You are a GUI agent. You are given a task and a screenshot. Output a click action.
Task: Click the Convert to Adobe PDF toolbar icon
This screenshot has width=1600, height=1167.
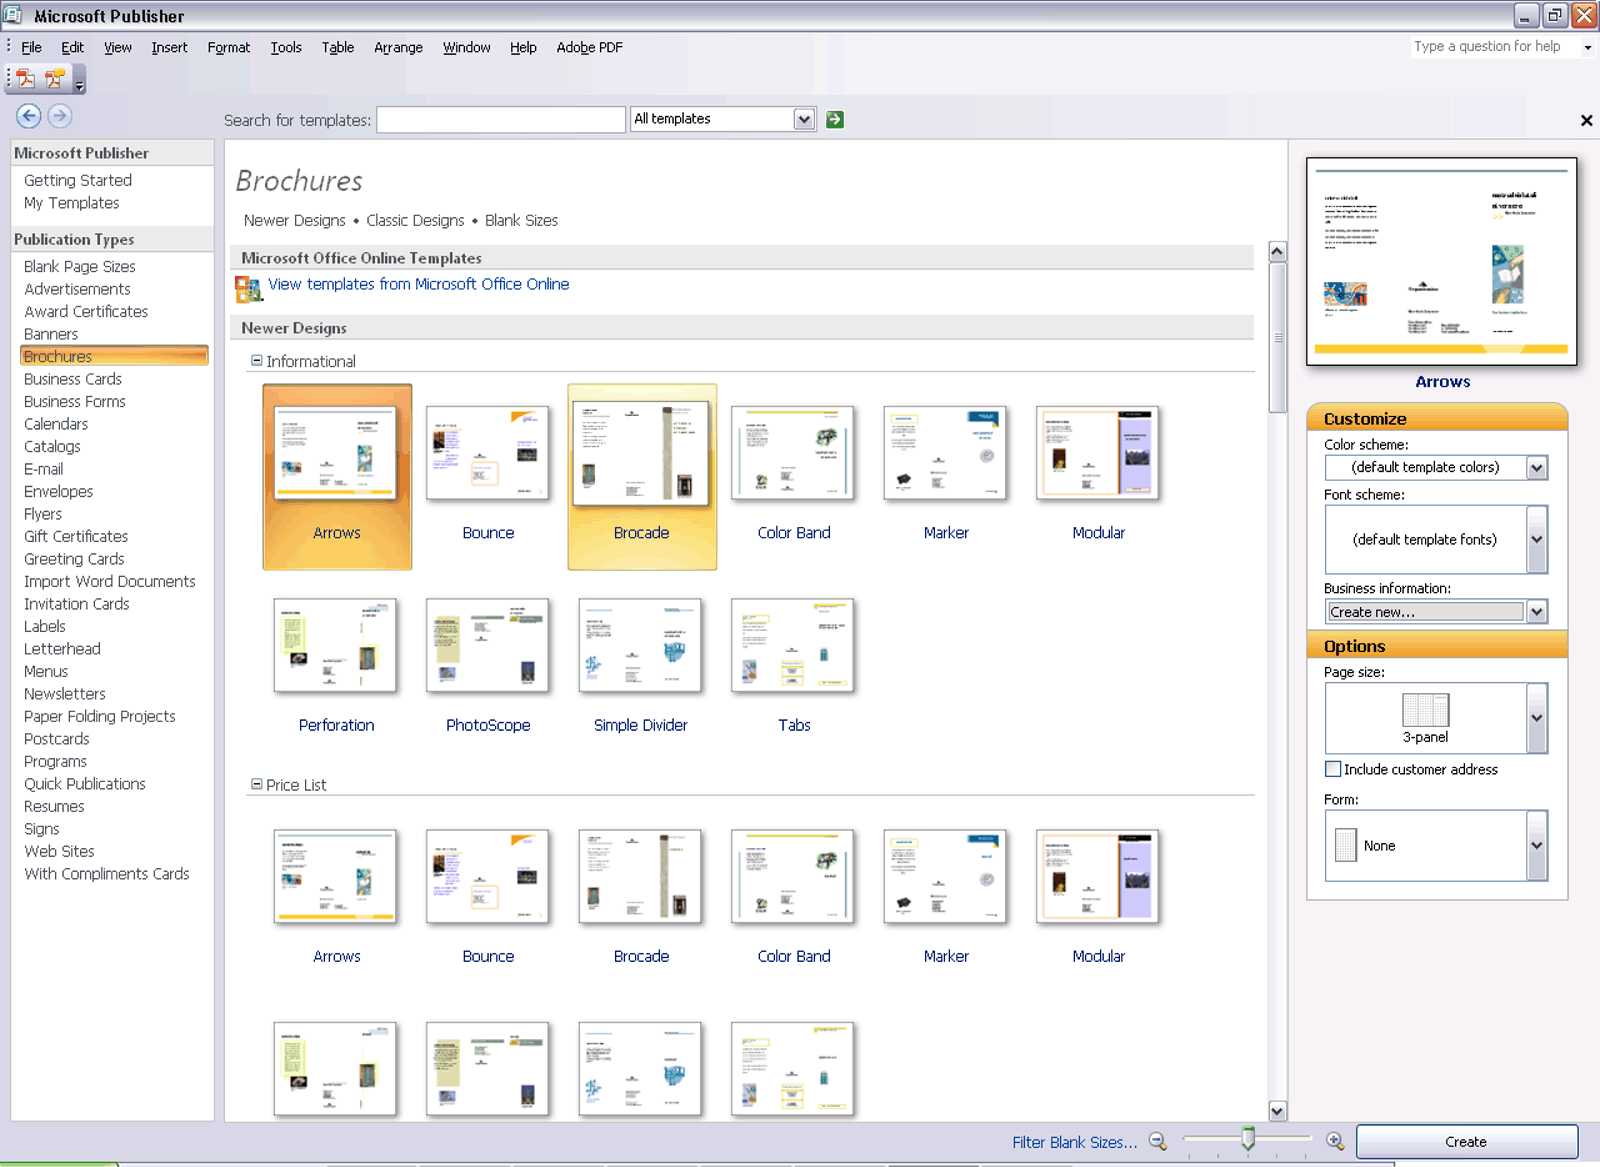pyautogui.click(x=26, y=78)
